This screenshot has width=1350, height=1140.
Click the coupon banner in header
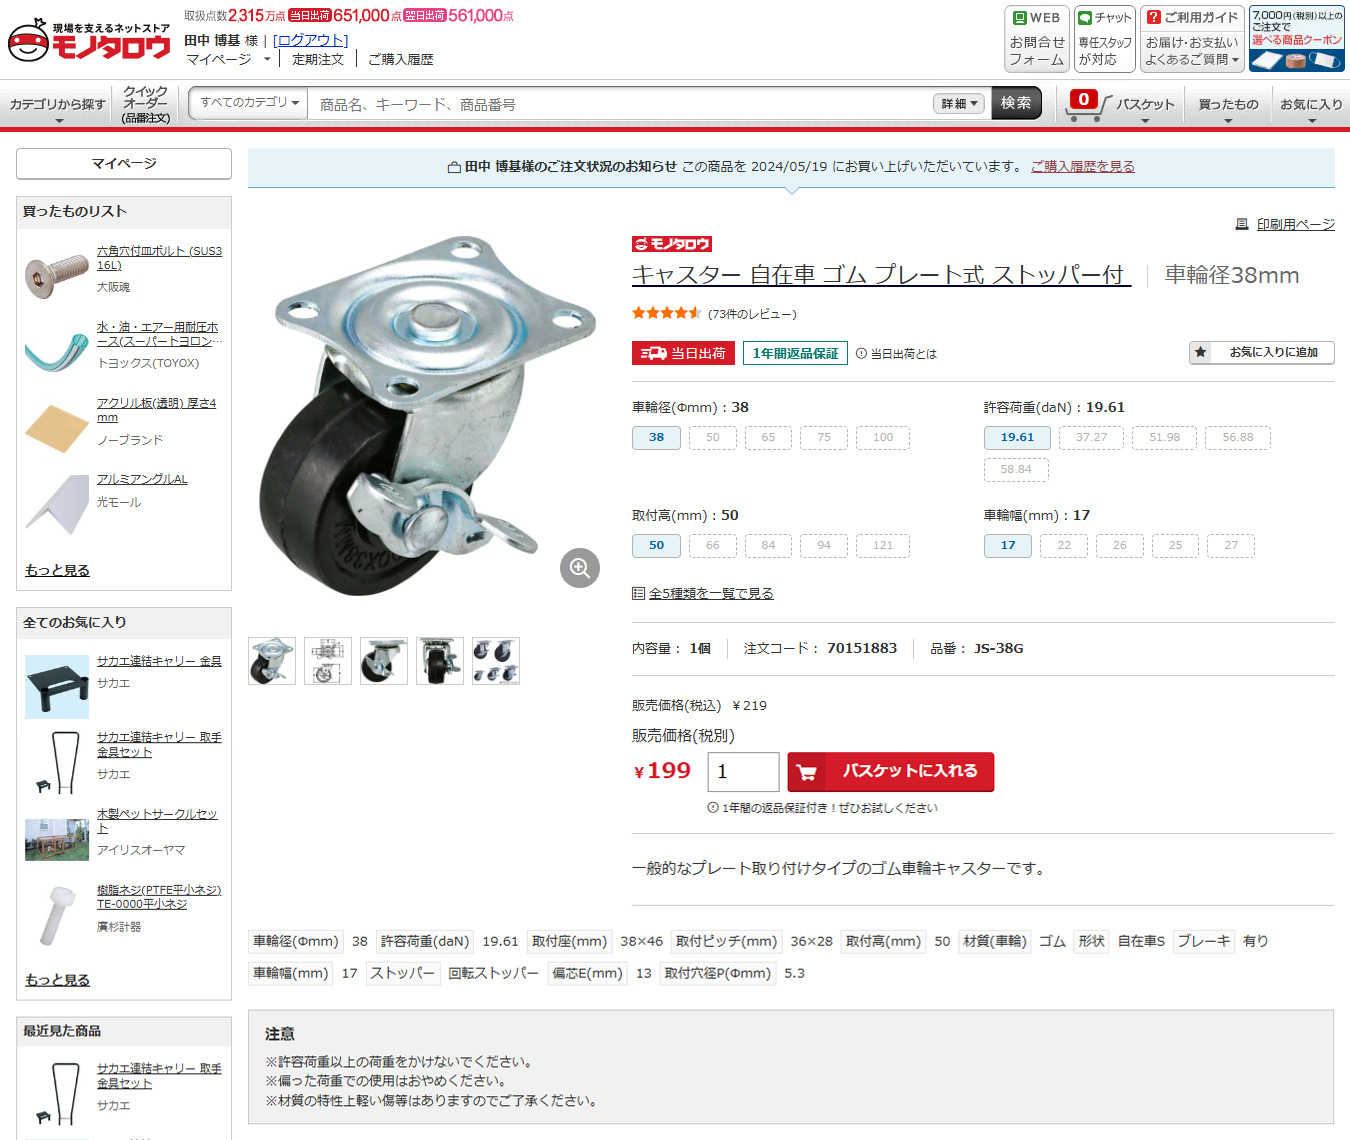pyautogui.click(x=1297, y=39)
